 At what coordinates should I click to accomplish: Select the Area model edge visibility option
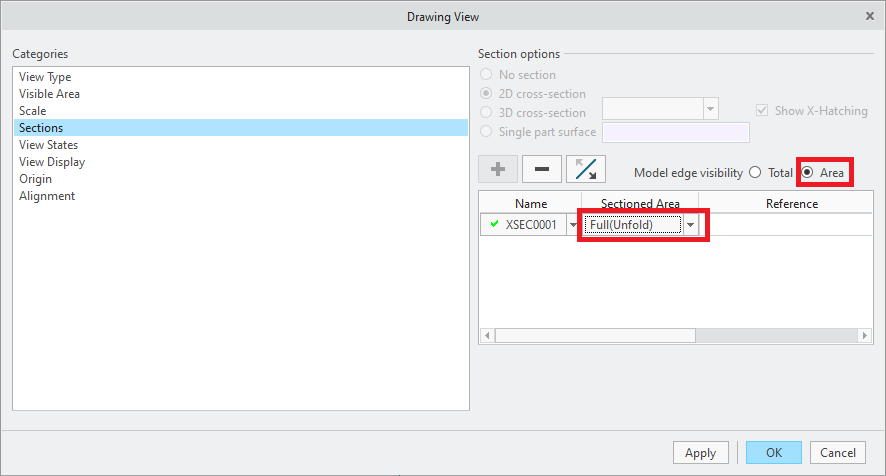807,173
